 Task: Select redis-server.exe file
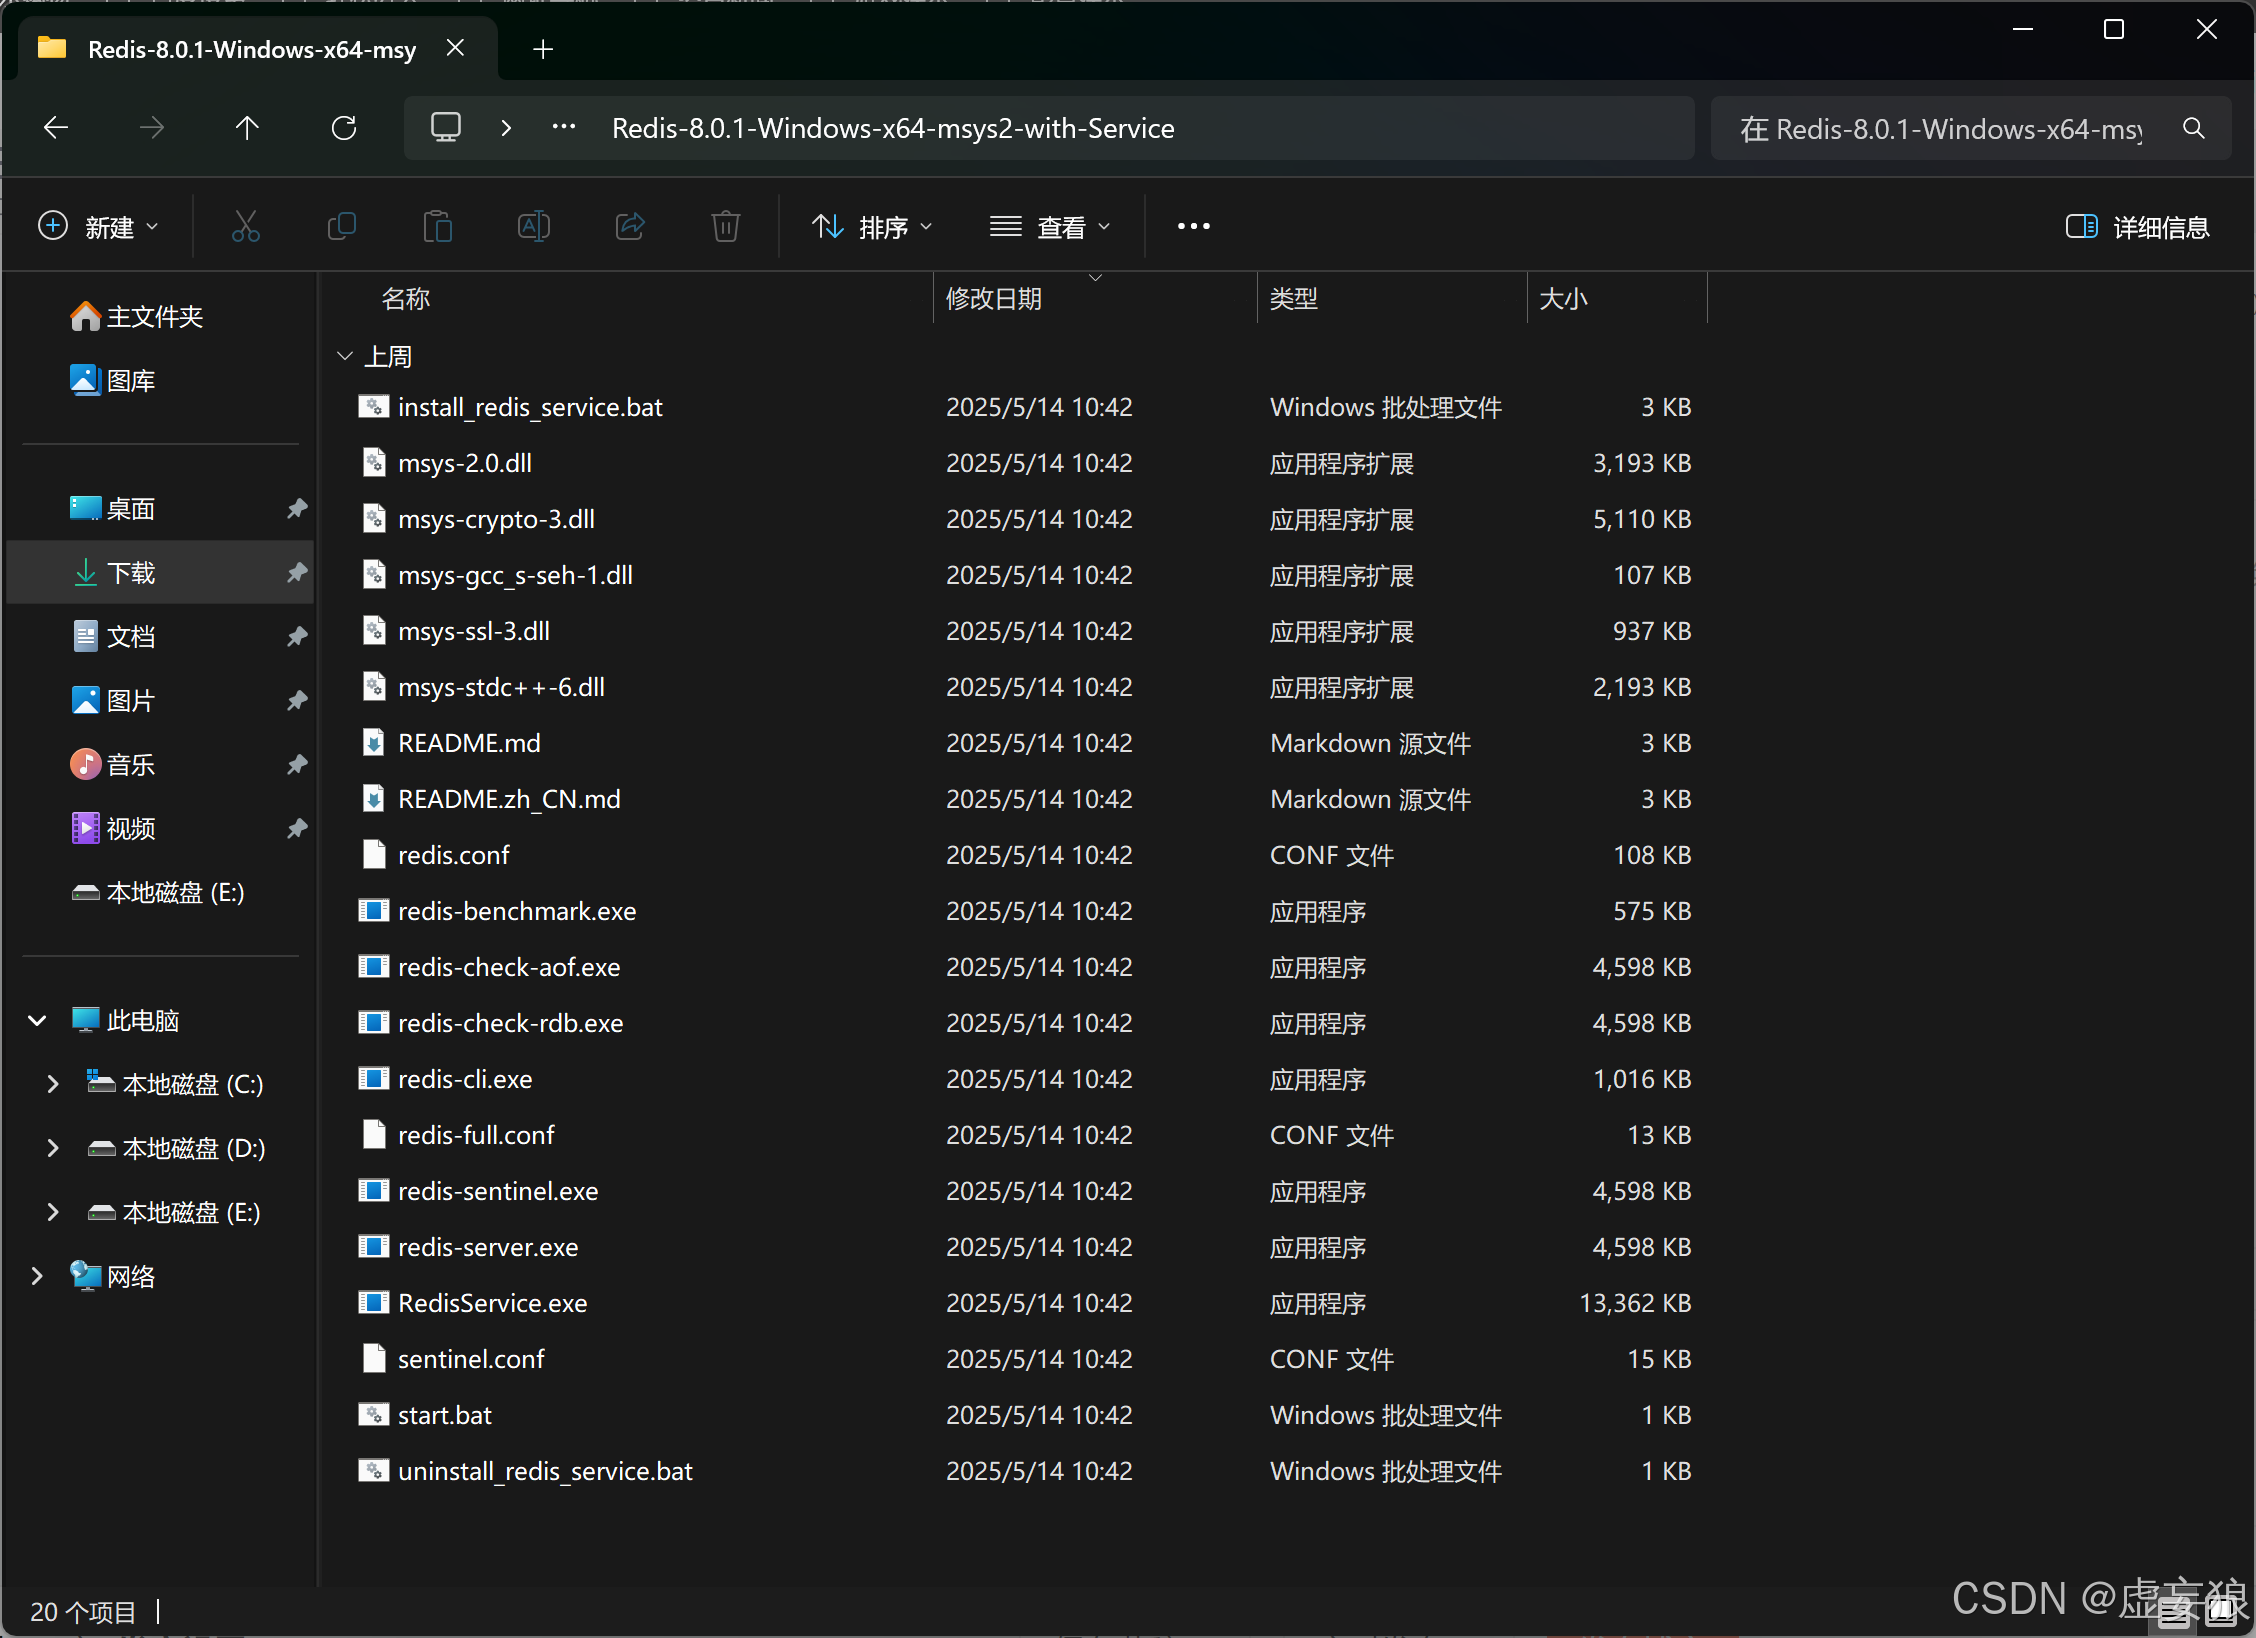point(488,1247)
